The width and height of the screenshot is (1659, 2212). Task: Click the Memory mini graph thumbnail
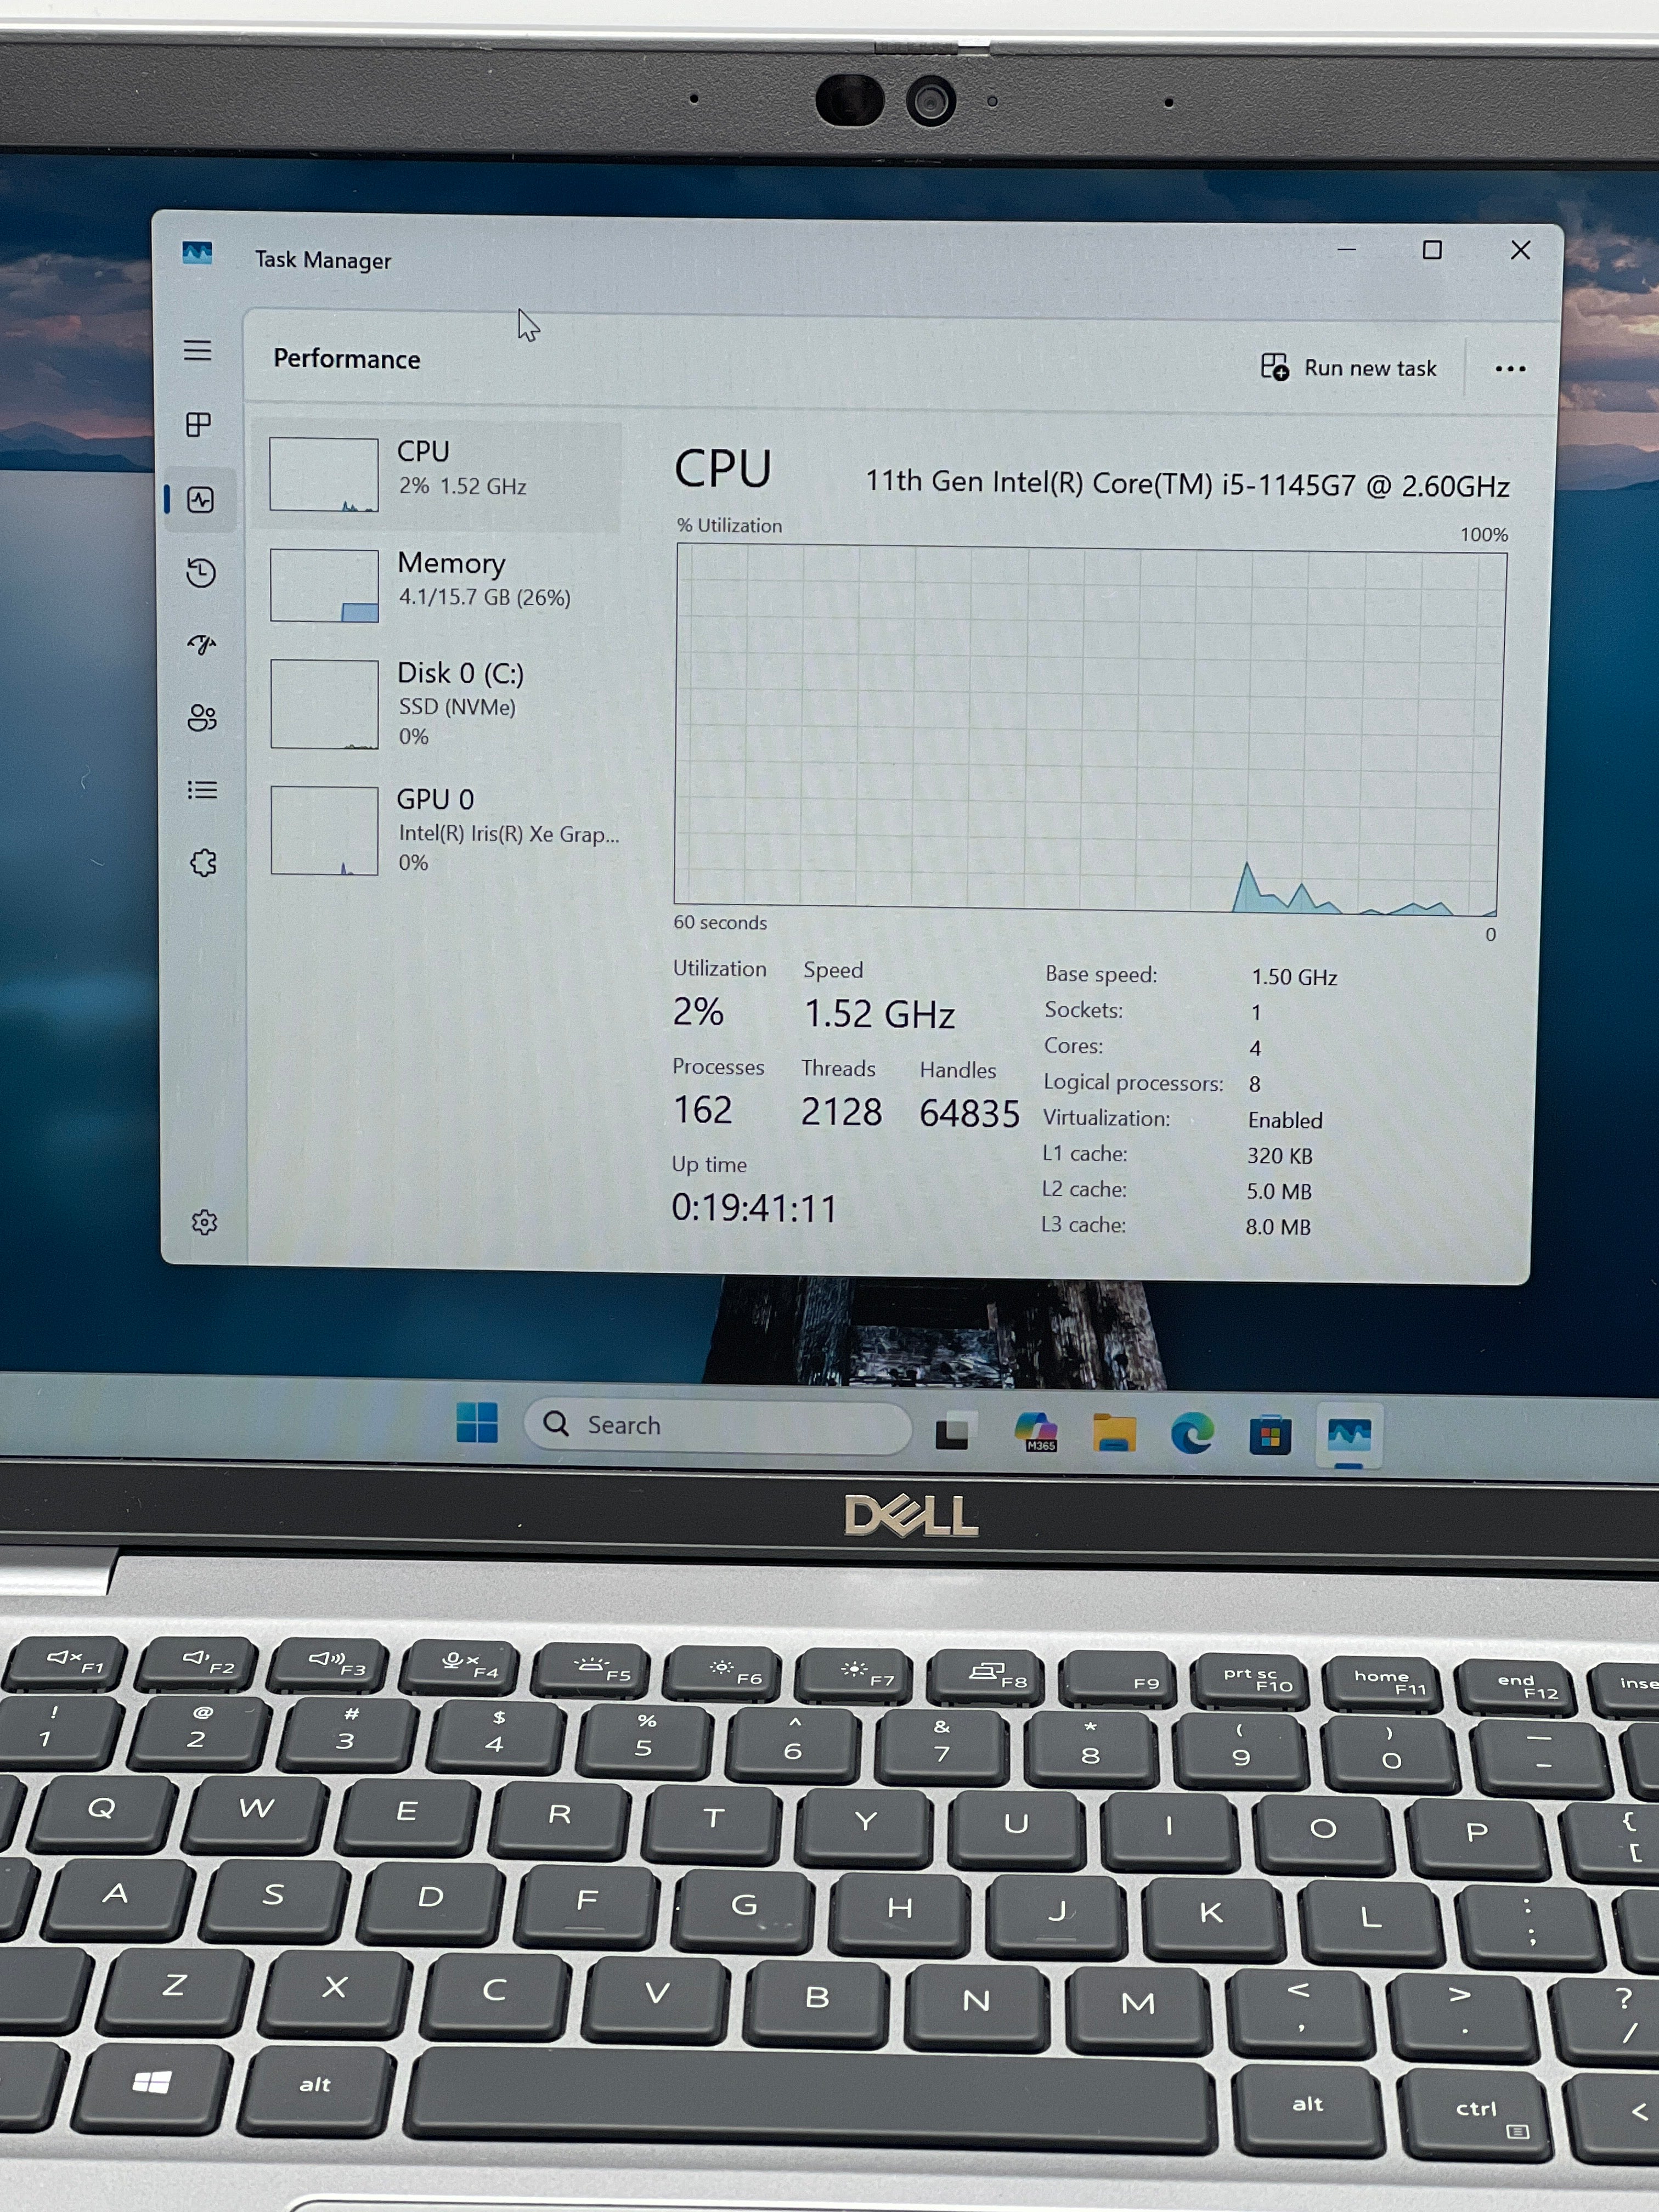(324, 585)
